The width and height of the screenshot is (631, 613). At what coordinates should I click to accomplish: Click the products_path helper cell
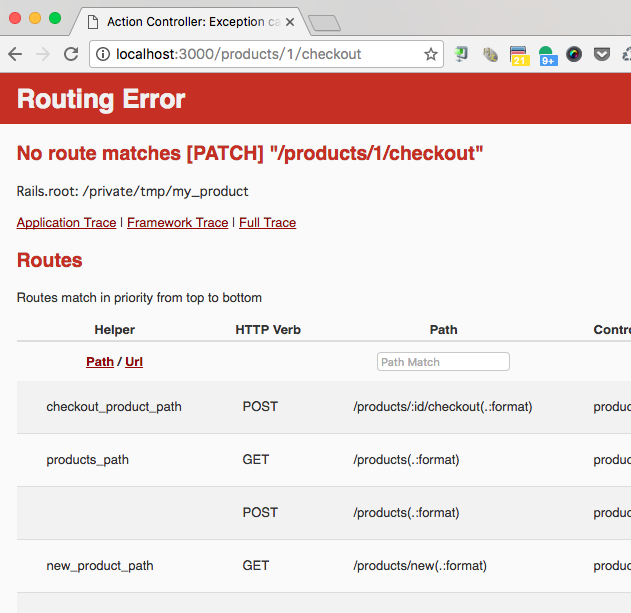[88, 460]
